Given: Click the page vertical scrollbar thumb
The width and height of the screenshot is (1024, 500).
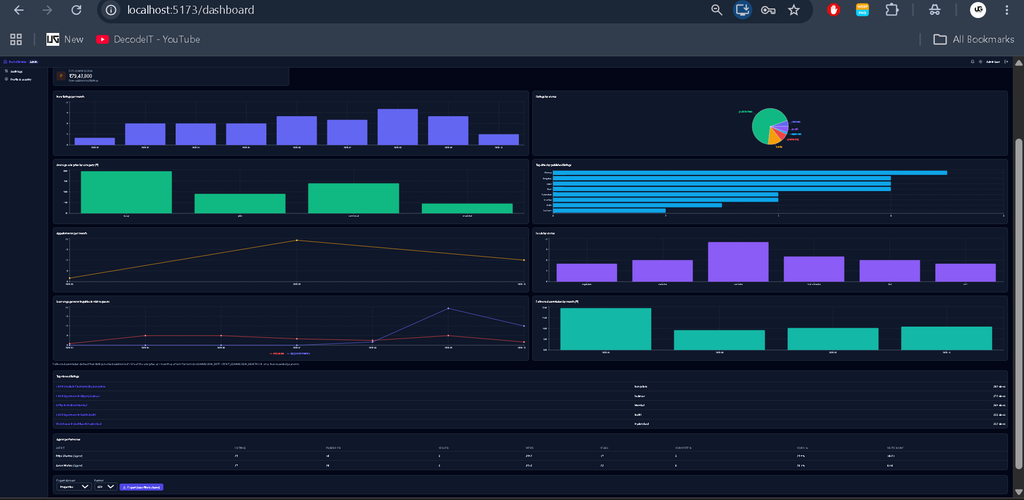Looking at the screenshot, I should click(x=1018, y=304).
